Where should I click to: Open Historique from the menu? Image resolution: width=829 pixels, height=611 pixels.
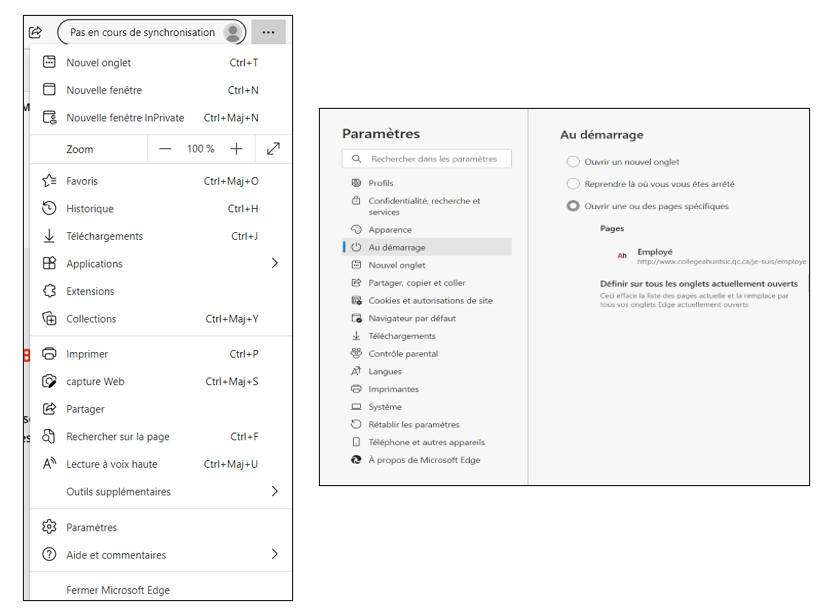click(x=90, y=209)
